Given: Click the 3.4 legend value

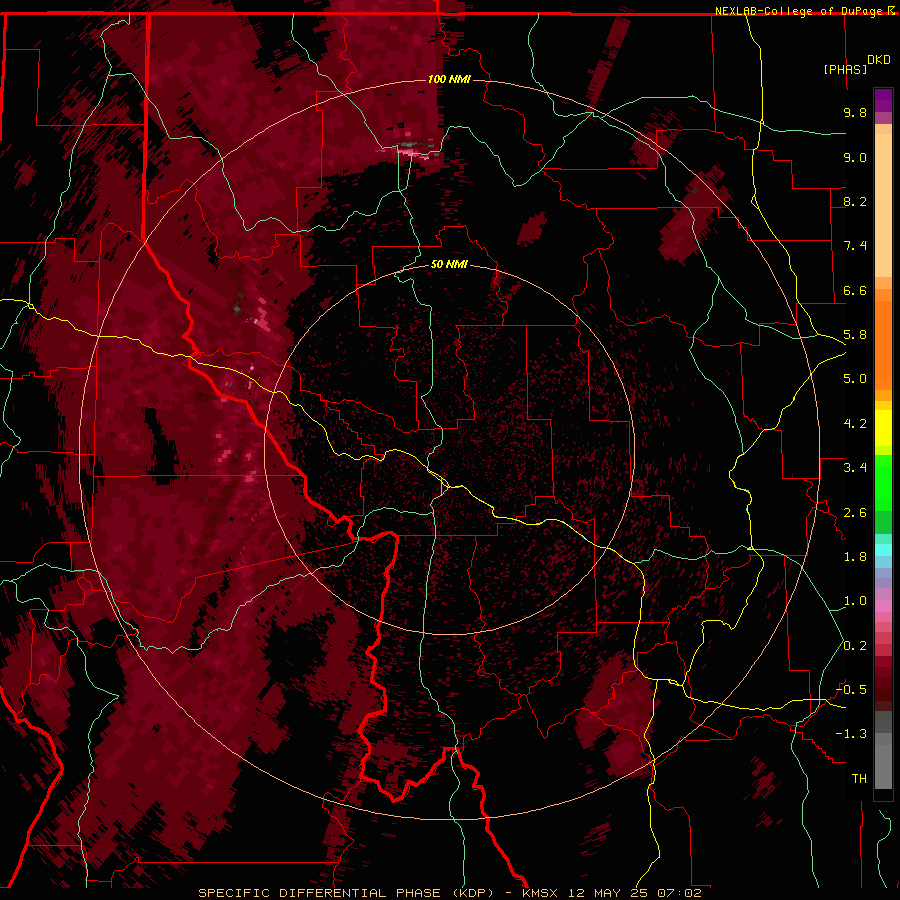Looking at the screenshot, I should [x=855, y=468].
